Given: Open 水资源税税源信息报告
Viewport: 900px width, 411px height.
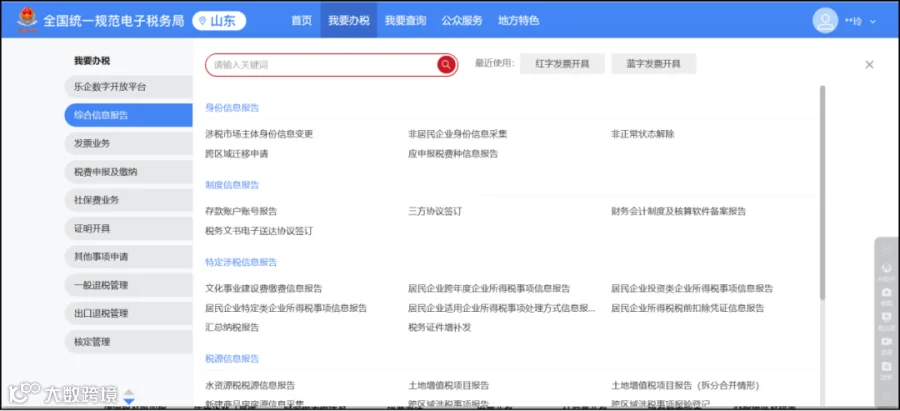Looking at the screenshot, I should pyautogui.click(x=250, y=385).
